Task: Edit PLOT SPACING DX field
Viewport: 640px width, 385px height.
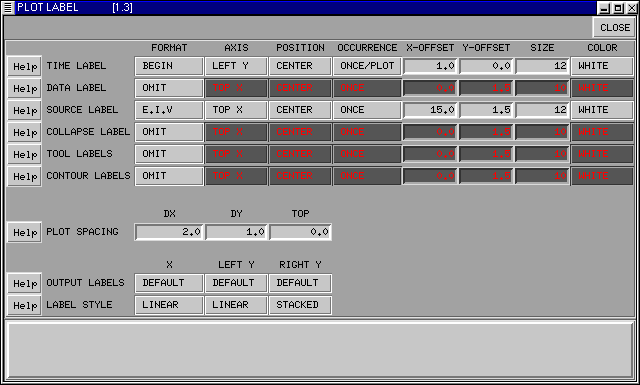Action: tap(169, 232)
